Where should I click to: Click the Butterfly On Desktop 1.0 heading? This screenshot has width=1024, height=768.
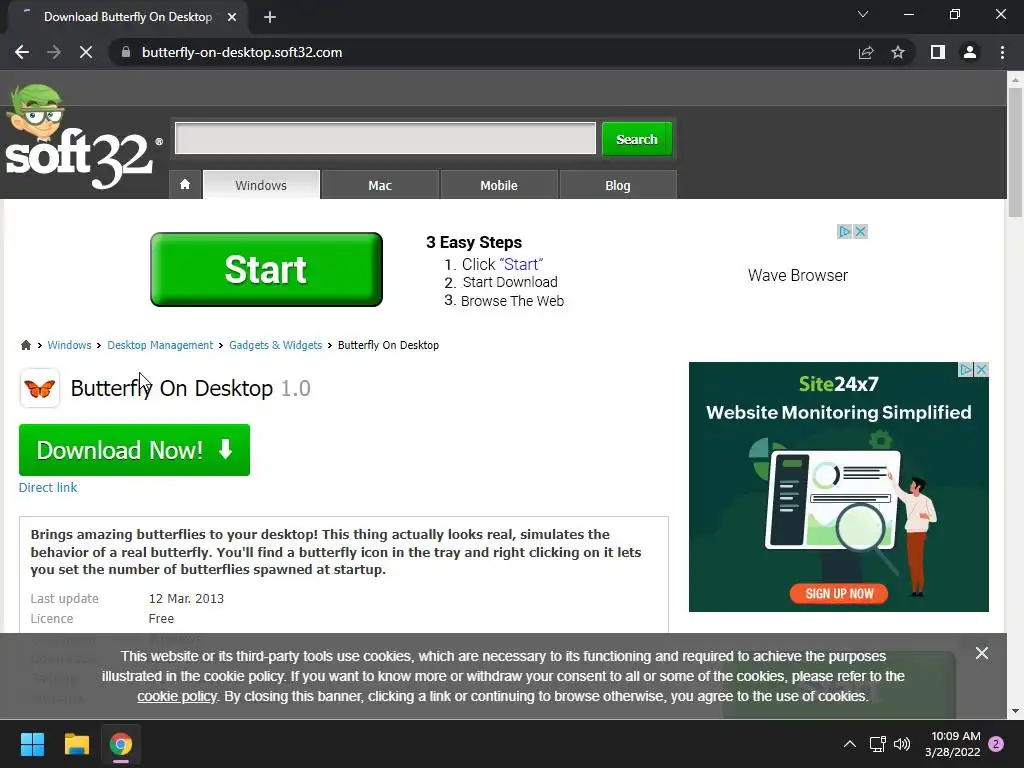[x=191, y=389]
